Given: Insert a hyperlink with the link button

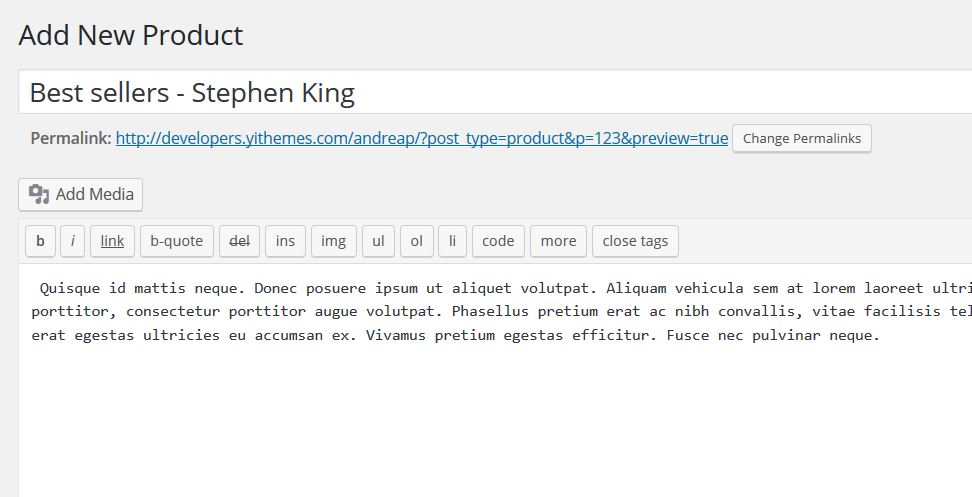Looking at the screenshot, I should click(112, 241).
